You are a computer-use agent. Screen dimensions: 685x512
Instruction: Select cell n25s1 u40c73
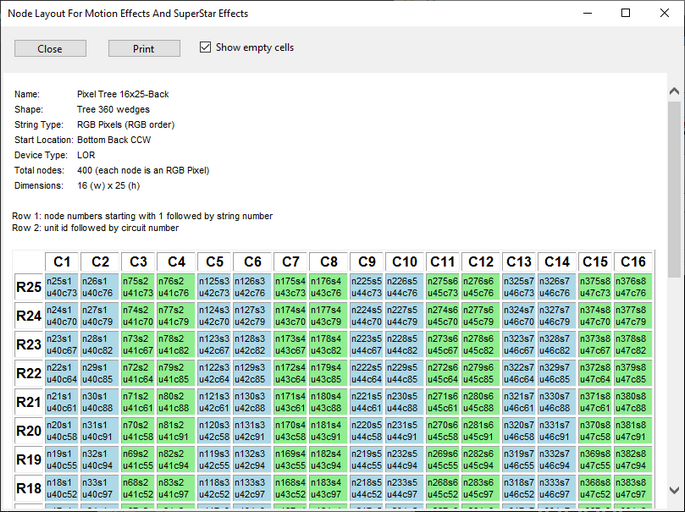62,287
